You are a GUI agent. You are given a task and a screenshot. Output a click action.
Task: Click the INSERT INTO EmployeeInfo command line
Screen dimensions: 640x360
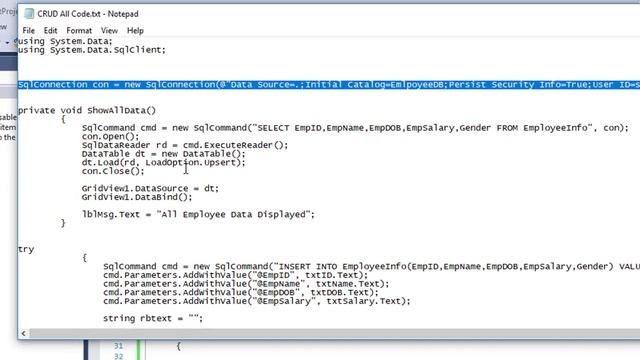click(x=371, y=266)
